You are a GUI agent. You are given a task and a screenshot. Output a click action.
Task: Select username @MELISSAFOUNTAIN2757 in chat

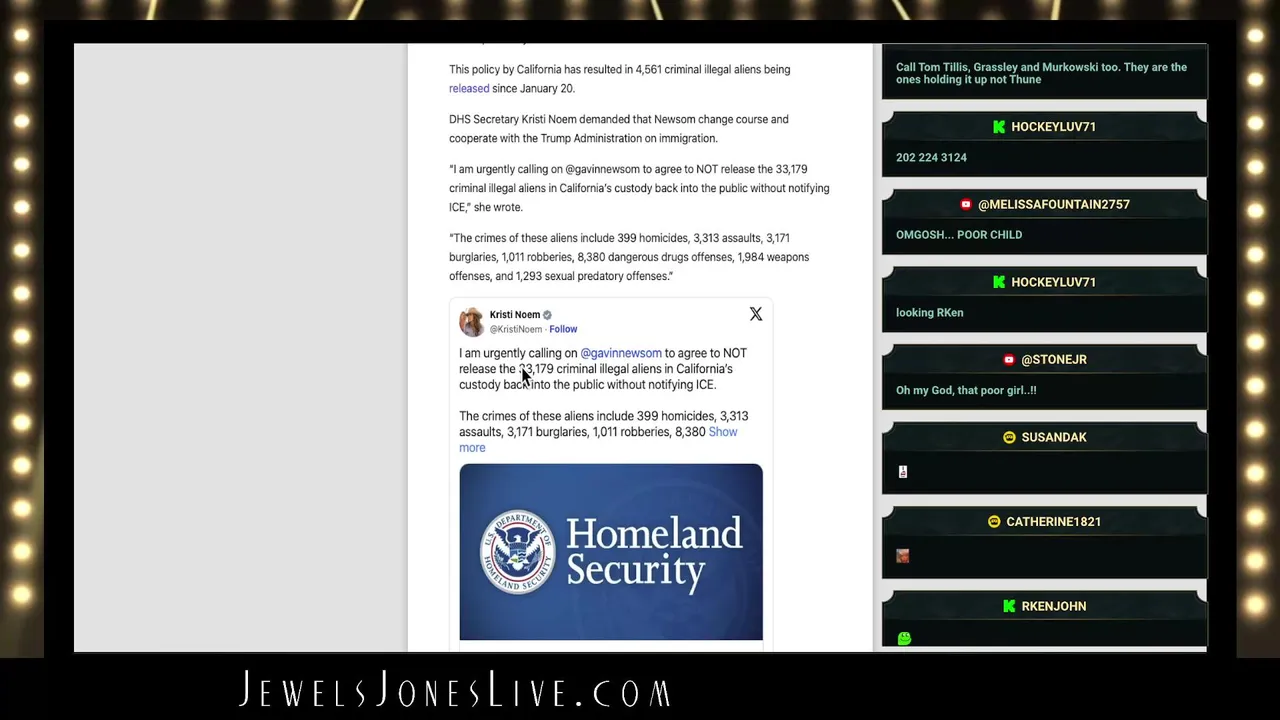click(x=1054, y=204)
